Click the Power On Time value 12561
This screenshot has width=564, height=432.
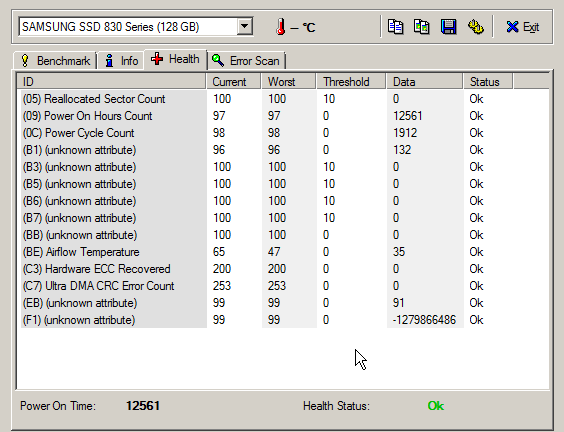point(143,406)
